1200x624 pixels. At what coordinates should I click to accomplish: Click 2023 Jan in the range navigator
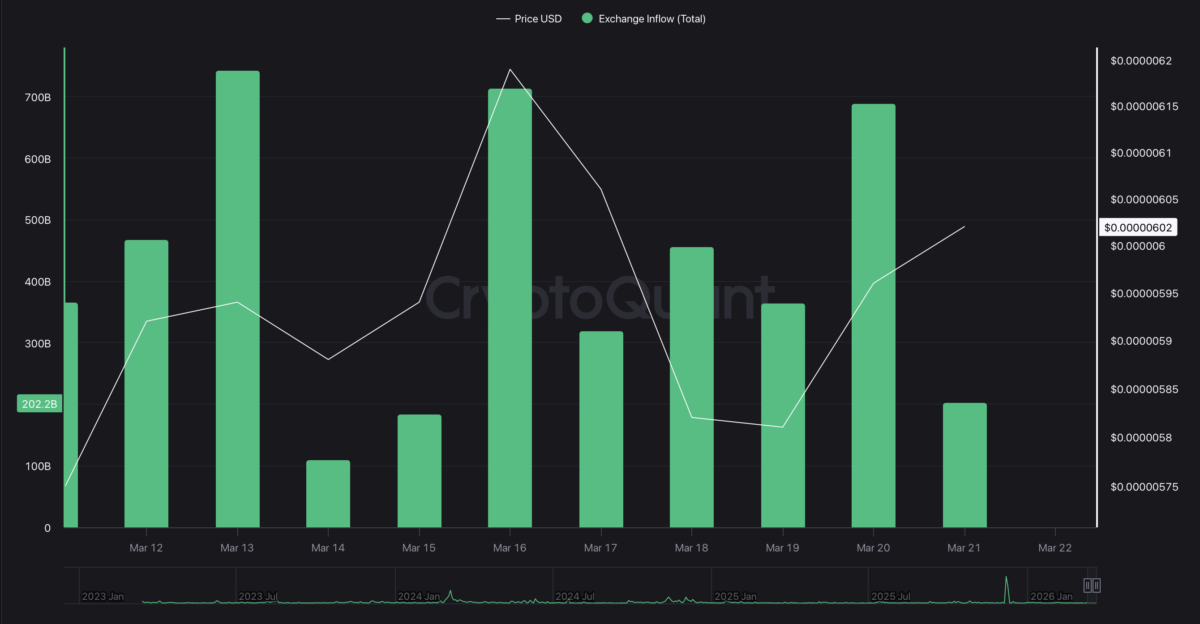[x=103, y=596]
